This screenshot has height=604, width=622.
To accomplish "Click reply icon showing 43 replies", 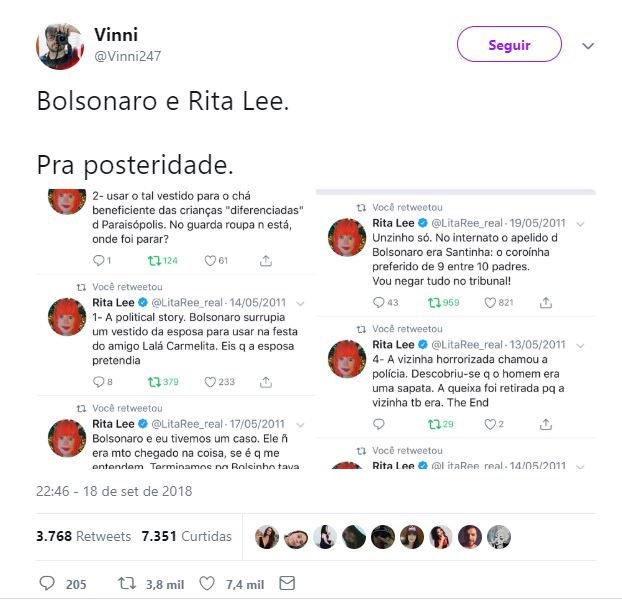I will [378, 302].
